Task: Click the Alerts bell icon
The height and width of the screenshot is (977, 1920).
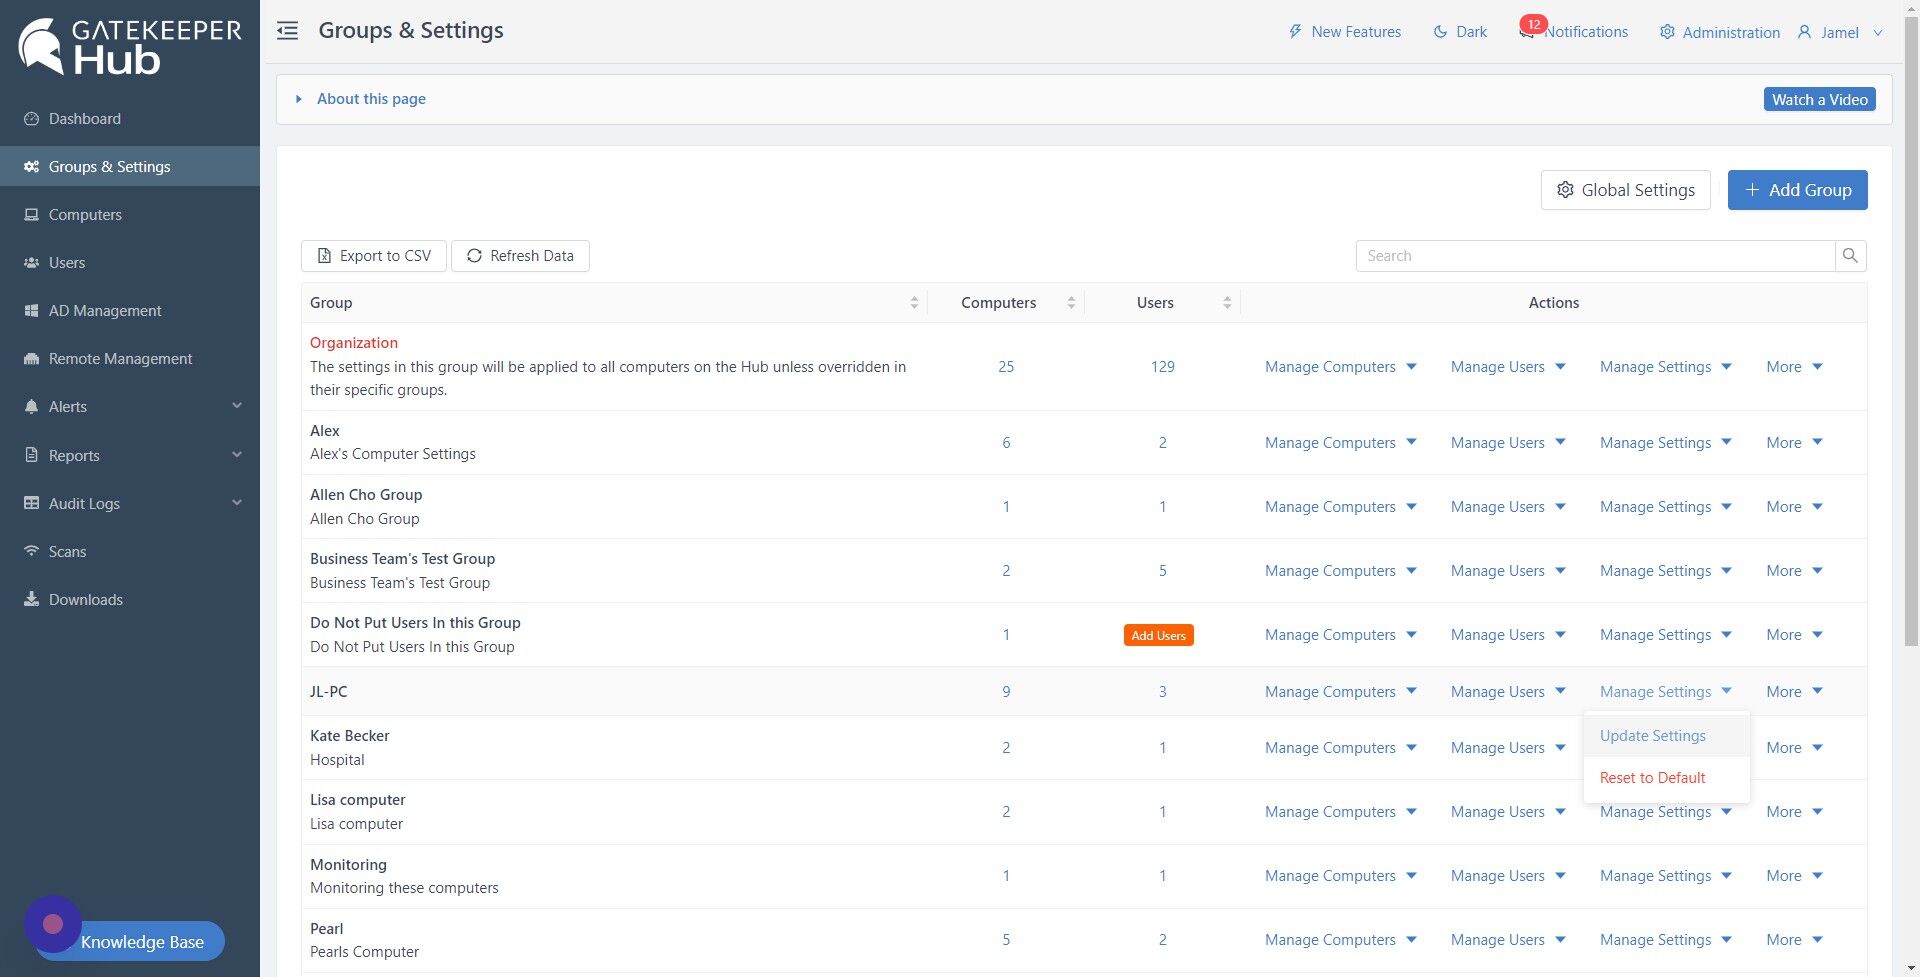Action: [x=31, y=407]
